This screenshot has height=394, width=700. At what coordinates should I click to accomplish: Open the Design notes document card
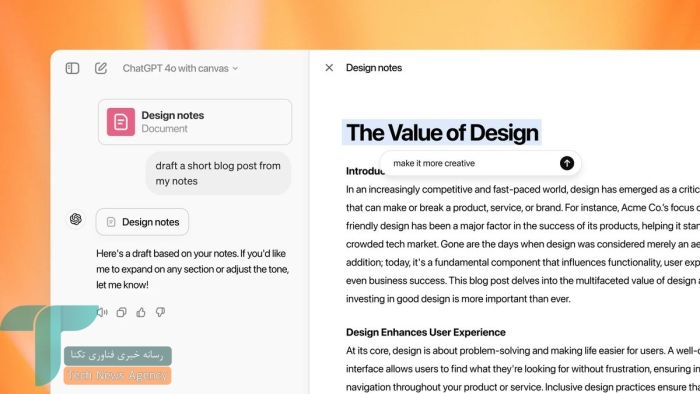(195, 122)
